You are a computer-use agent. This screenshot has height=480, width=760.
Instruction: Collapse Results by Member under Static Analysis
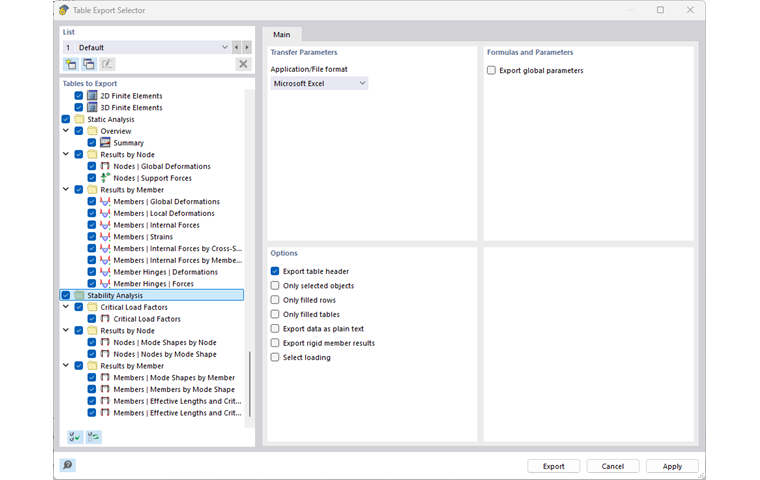click(66, 190)
